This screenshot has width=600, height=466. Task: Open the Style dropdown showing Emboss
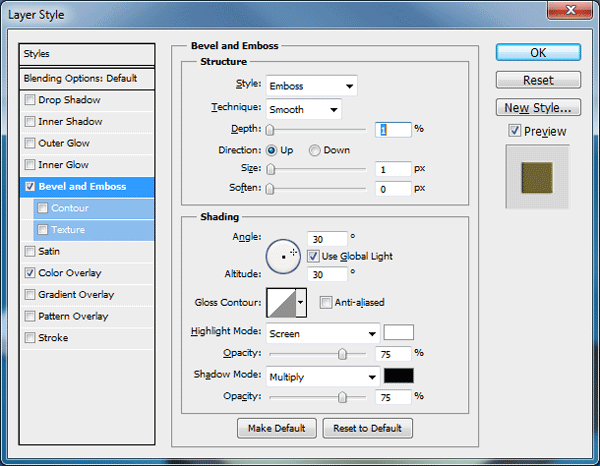click(x=311, y=86)
